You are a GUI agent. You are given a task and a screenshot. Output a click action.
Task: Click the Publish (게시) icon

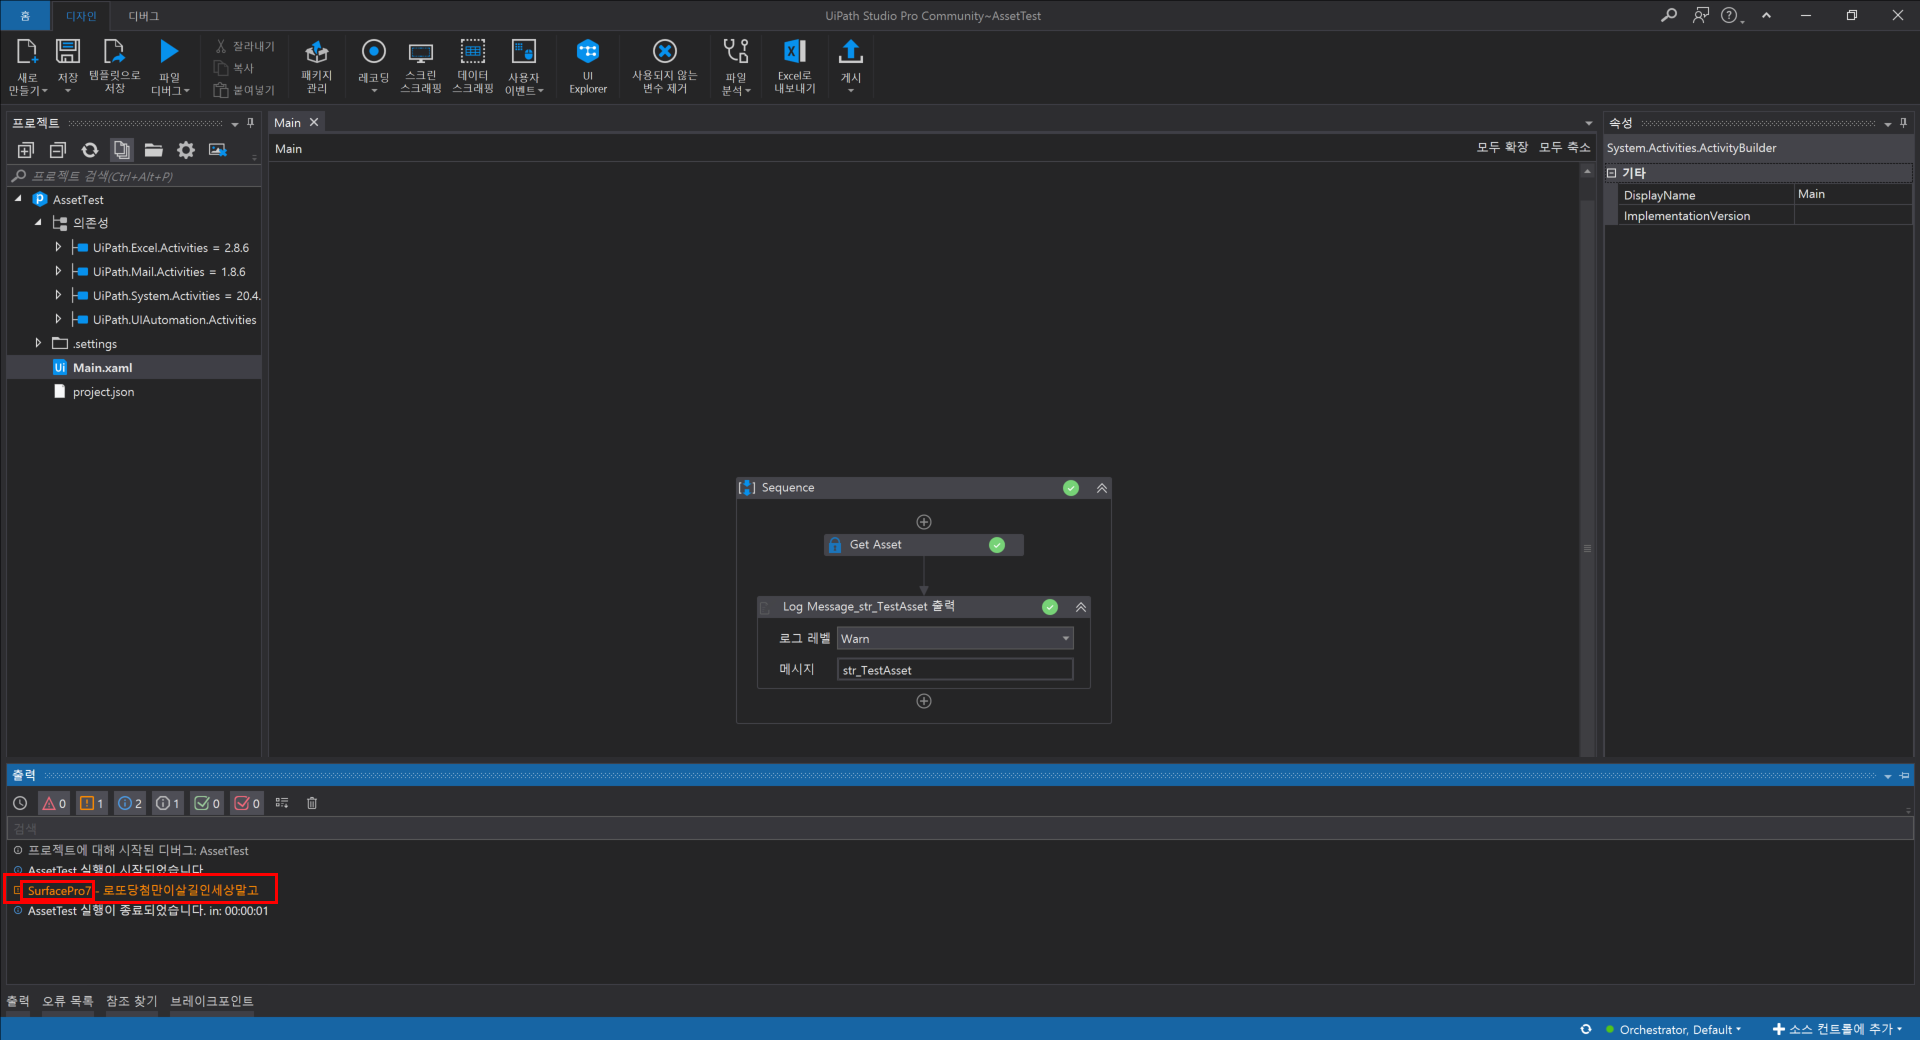(x=850, y=52)
